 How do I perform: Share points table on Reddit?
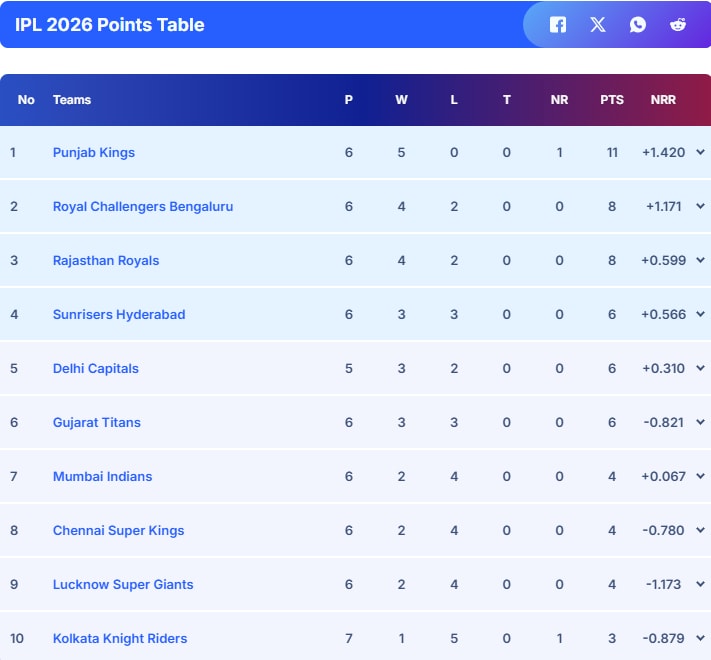point(678,25)
